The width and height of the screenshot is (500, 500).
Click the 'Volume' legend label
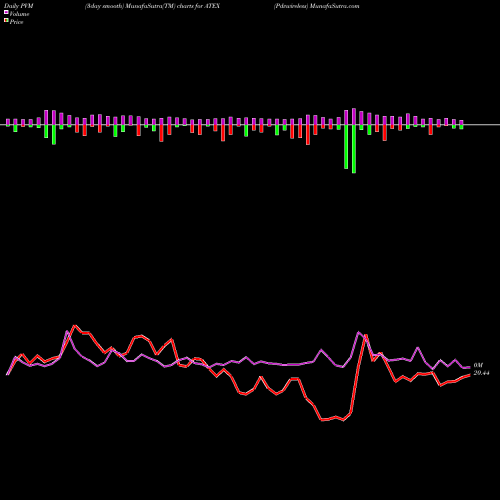[19, 14]
